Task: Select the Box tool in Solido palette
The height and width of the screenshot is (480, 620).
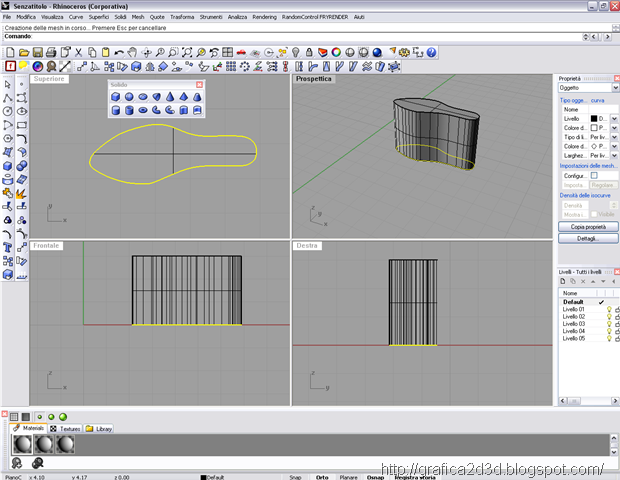Action: pos(117,97)
